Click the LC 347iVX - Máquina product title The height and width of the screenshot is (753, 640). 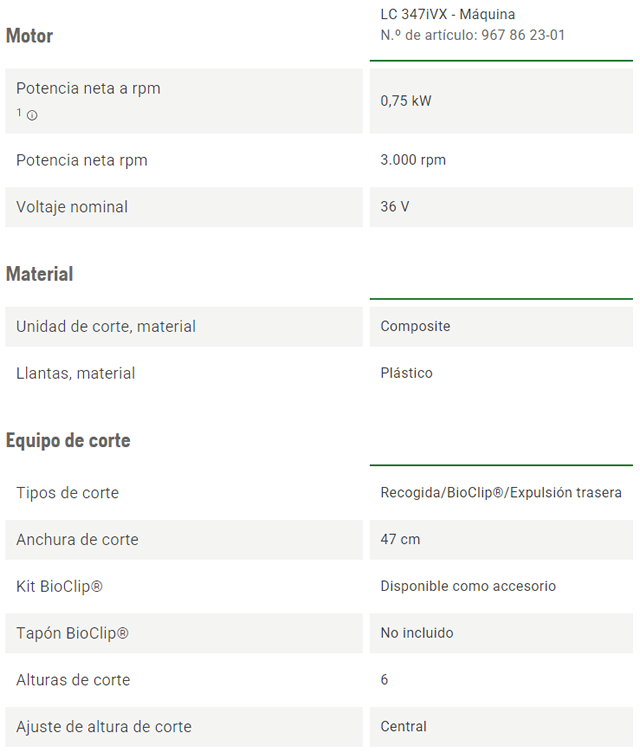click(x=448, y=15)
